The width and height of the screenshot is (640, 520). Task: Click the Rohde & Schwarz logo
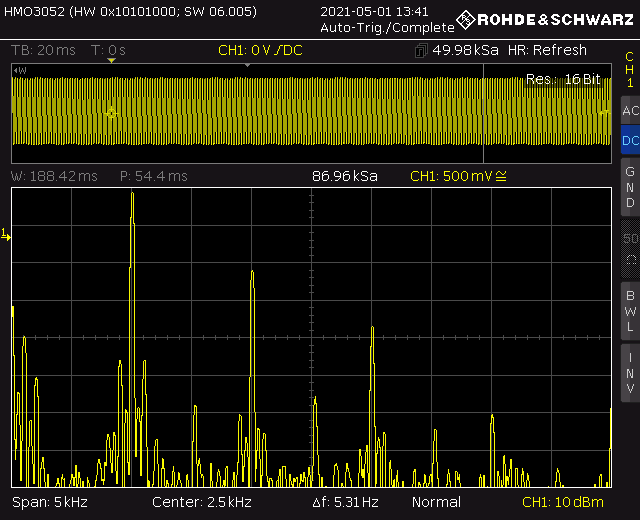click(x=545, y=20)
